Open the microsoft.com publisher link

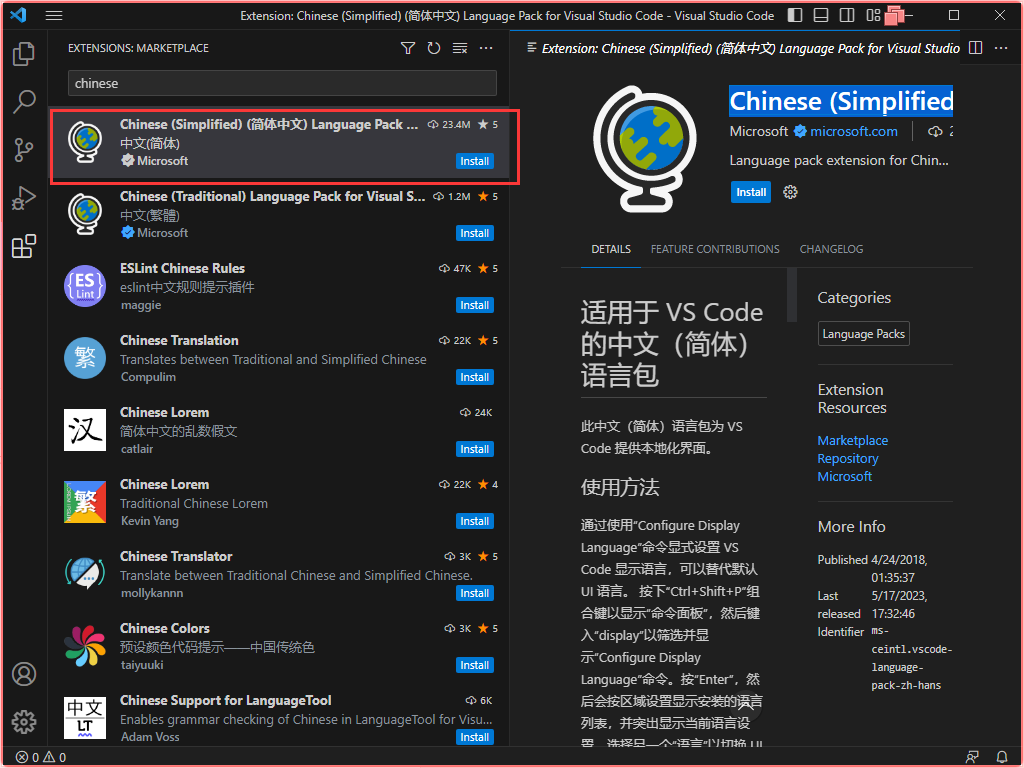[x=854, y=131]
